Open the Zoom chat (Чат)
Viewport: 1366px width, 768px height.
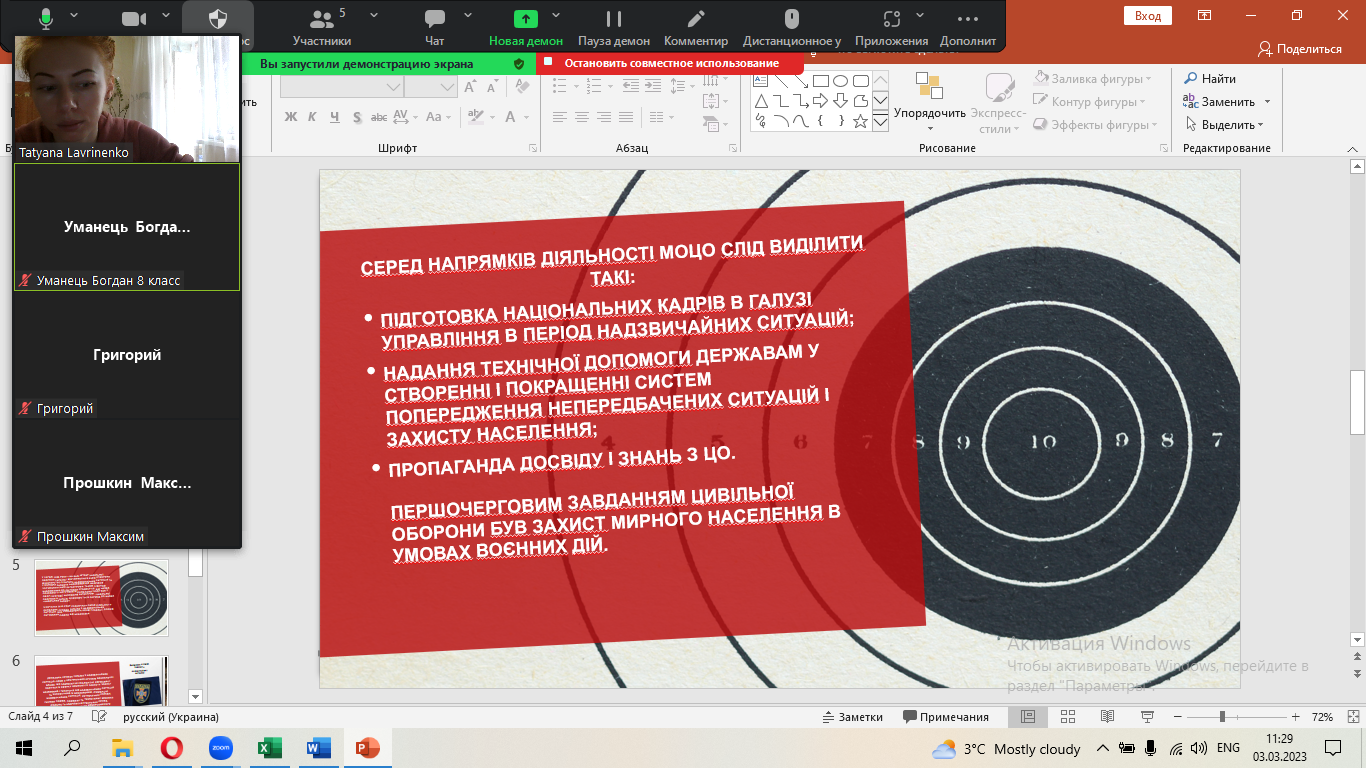coord(434,26)
